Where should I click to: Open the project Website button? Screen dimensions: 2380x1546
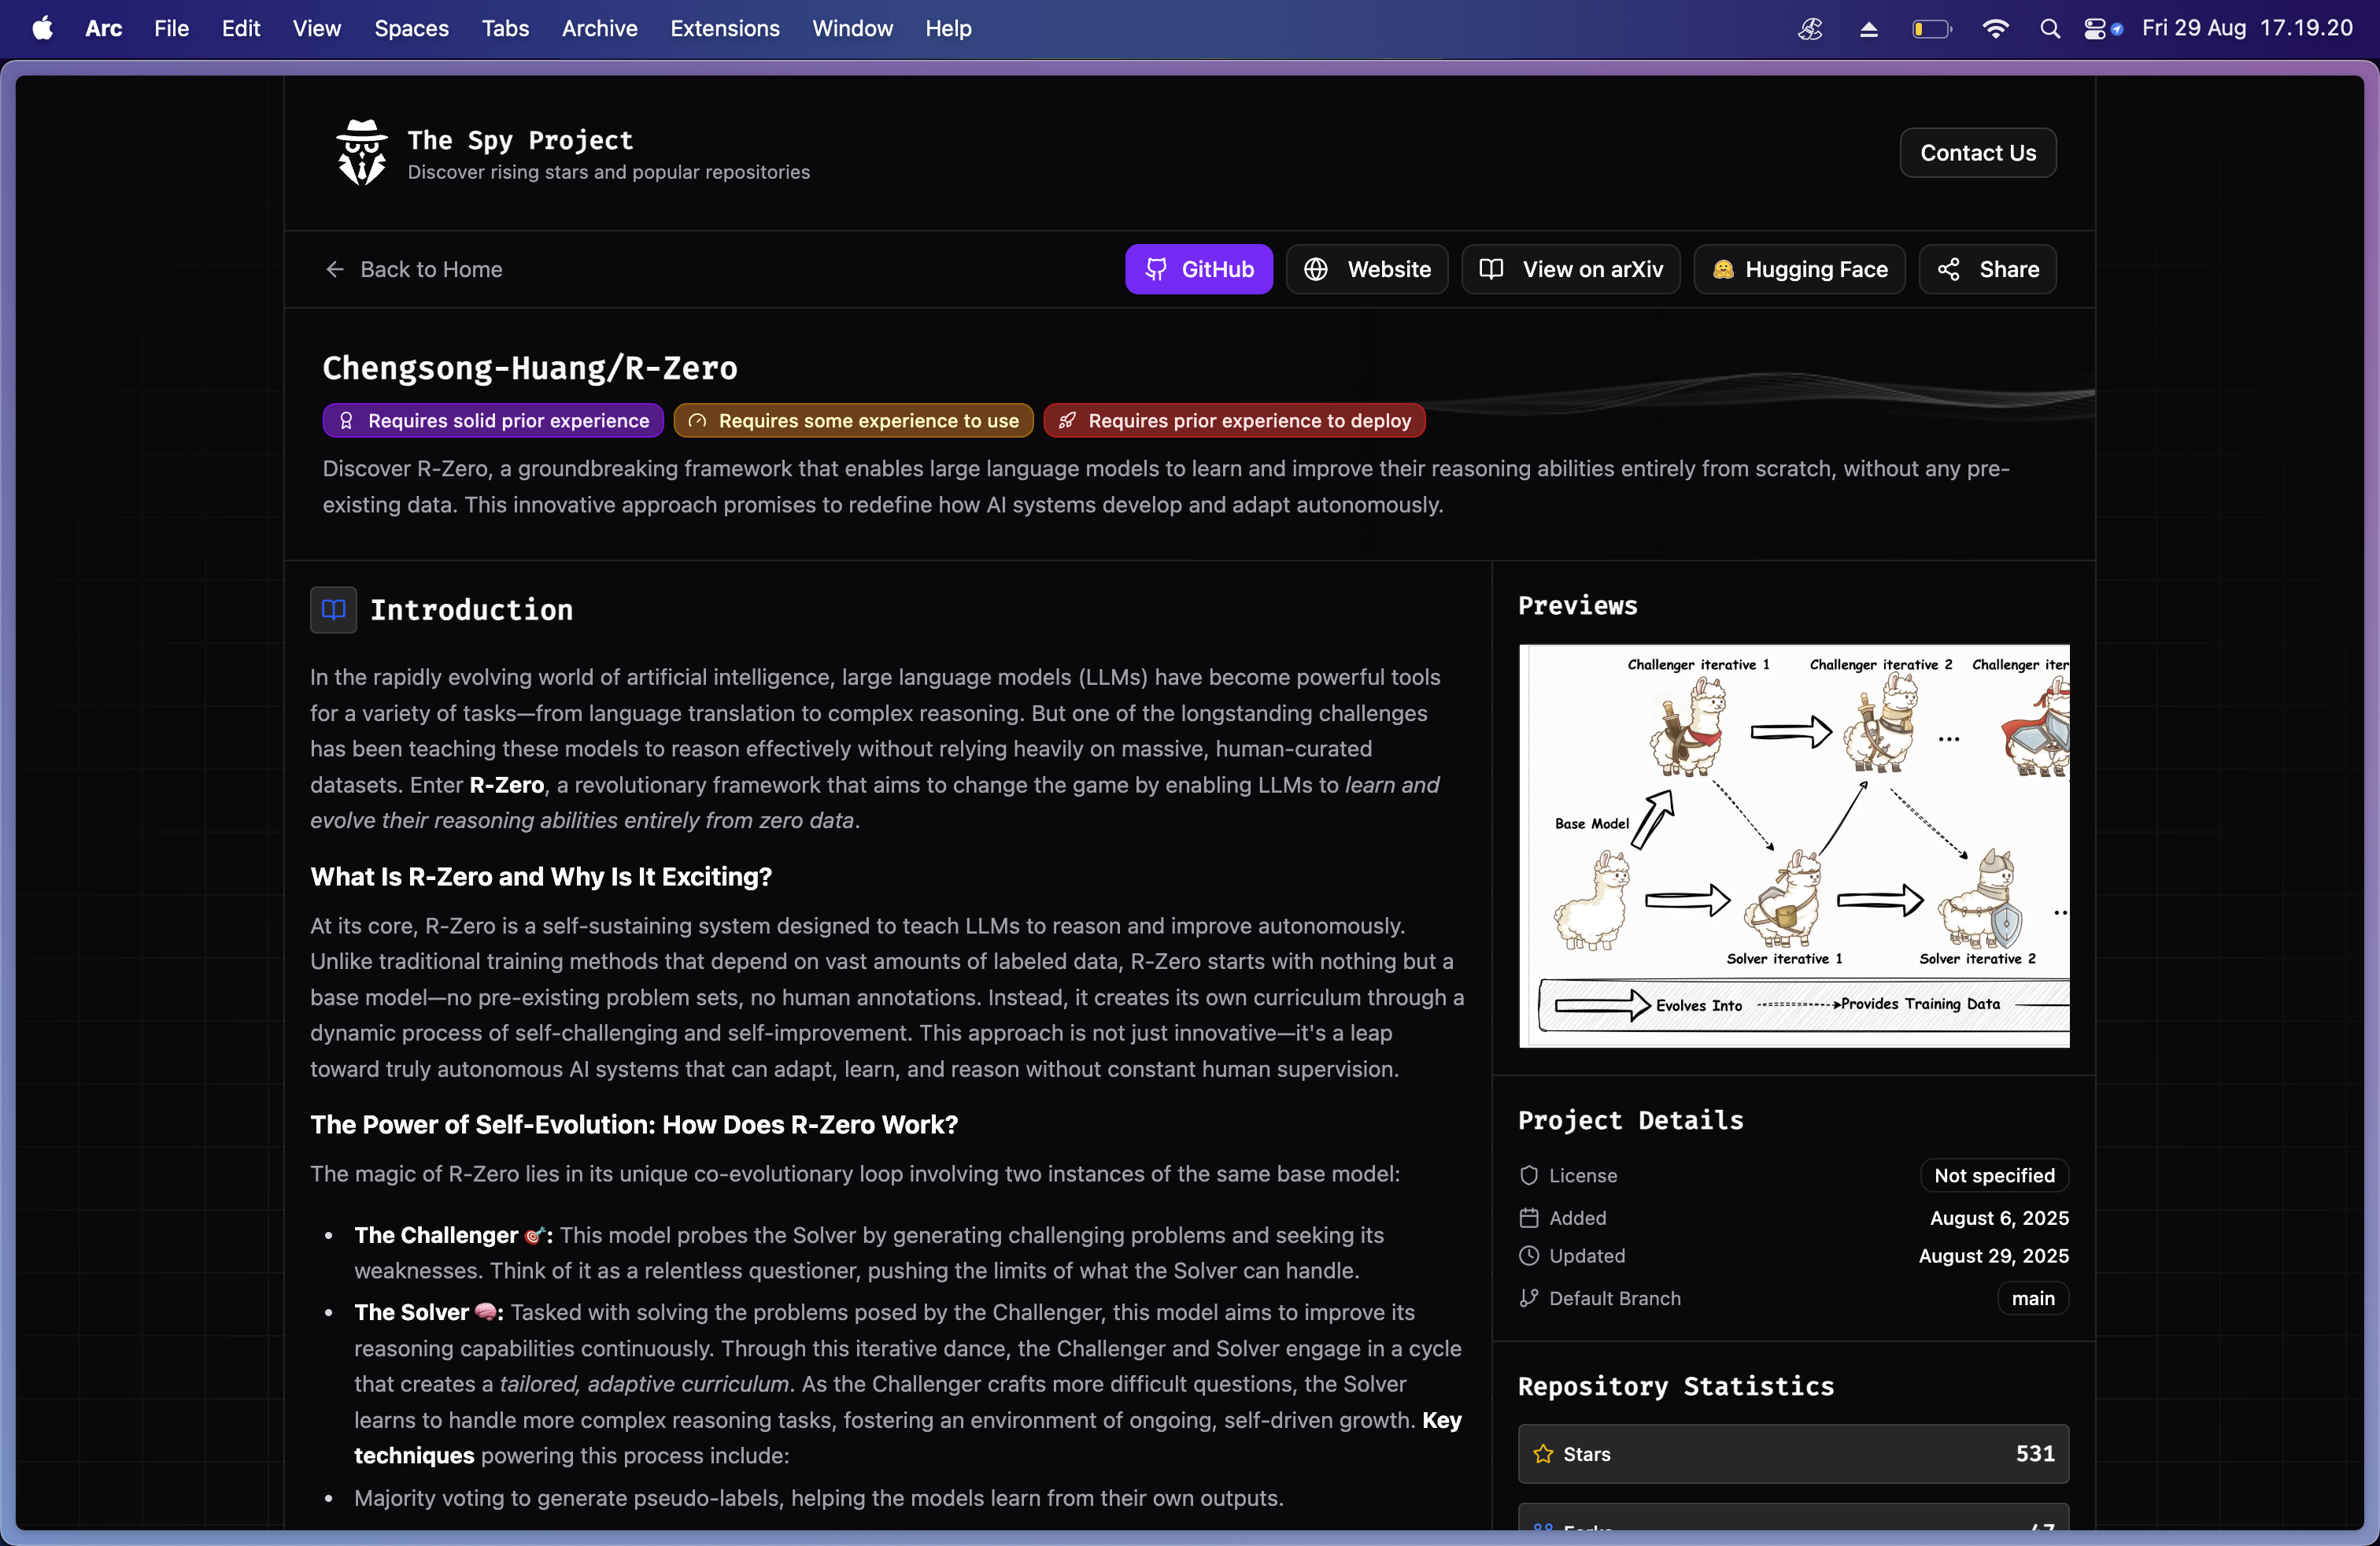(1366, 269)
